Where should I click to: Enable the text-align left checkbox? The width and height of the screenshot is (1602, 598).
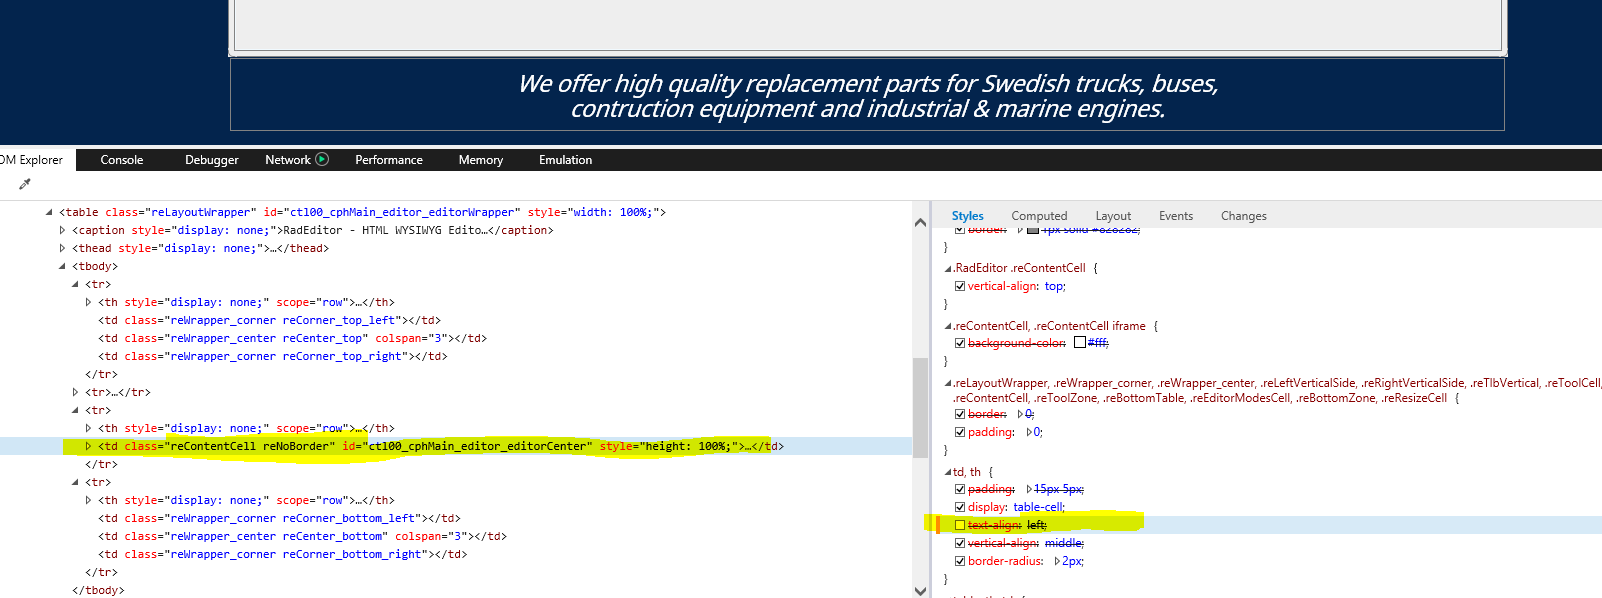point(960,525)
